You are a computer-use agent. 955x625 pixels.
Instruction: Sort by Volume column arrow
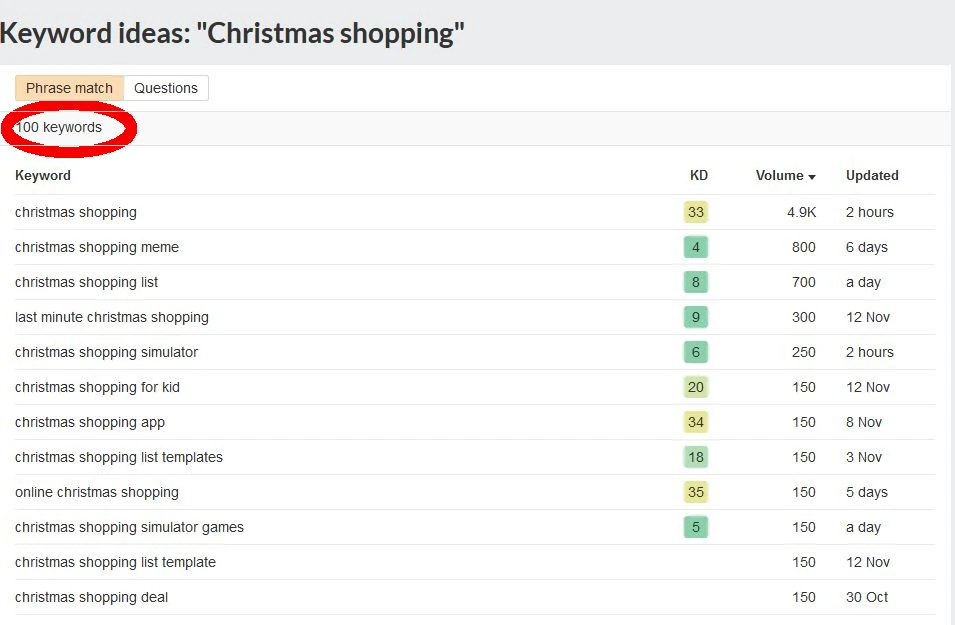pos(812,177)
